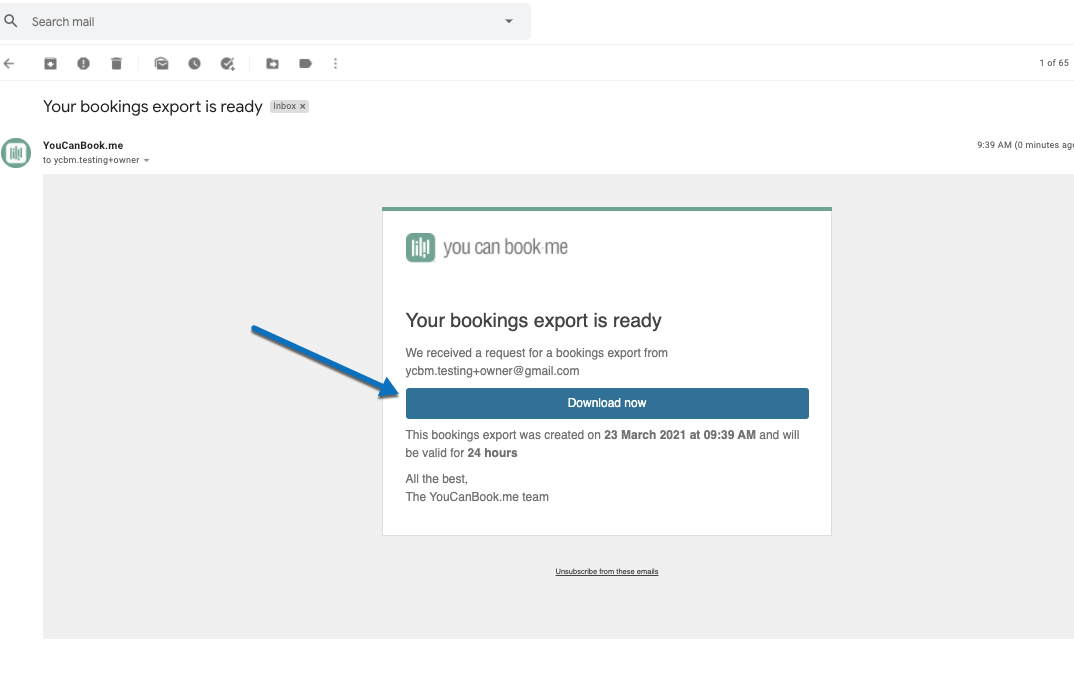The height and width of the screenshot is (676, 1074).
Task: Open the more options three-dot menu
Action: point(335,63)
